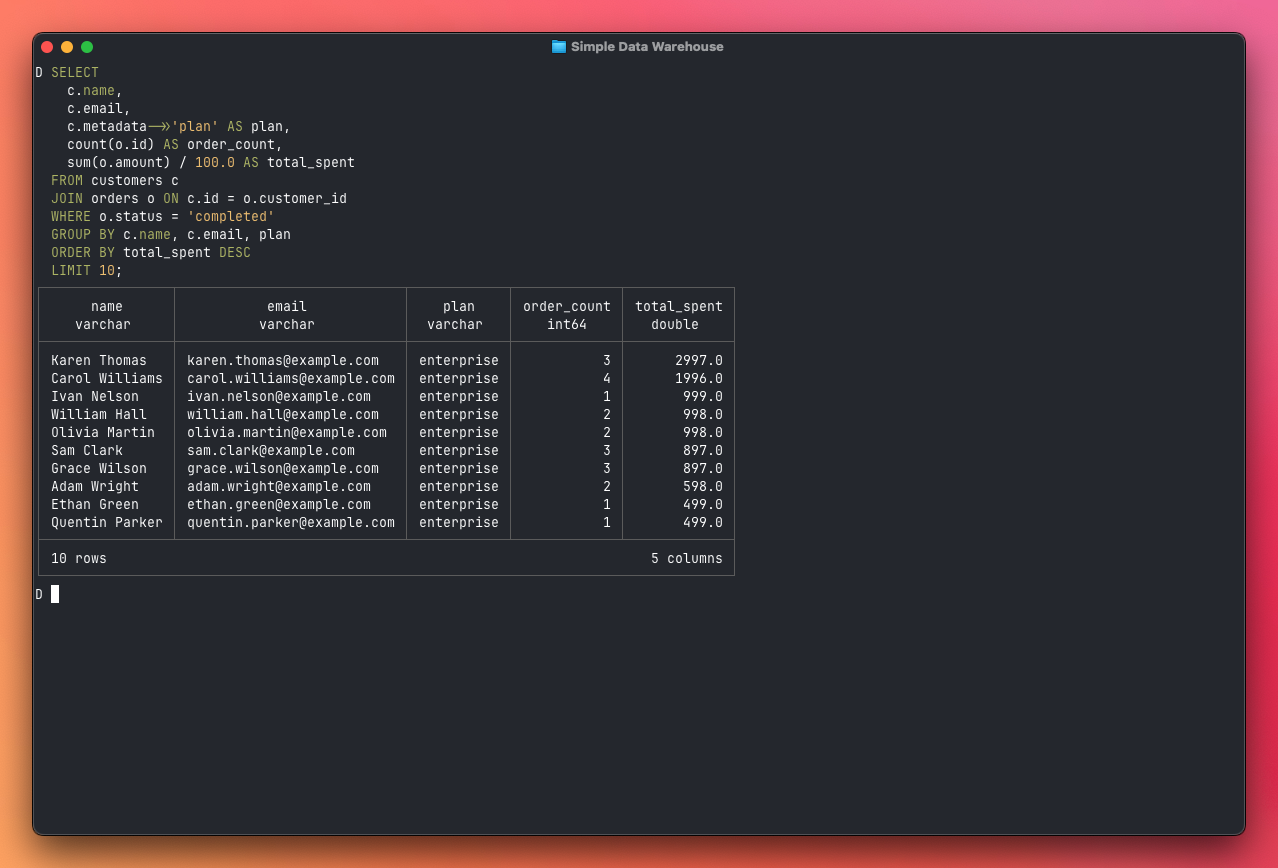
Task: Click the 2997.0 total_spent value
Action: [x=699, y=361]
